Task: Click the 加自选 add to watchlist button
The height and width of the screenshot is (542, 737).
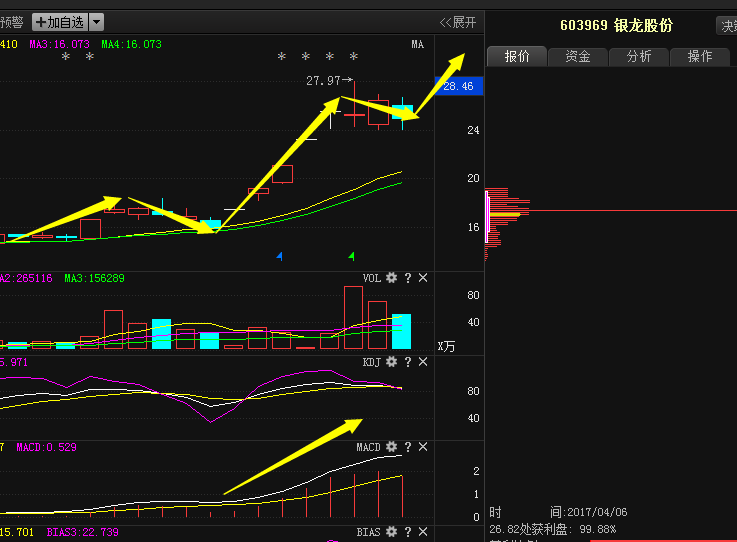Action: click(60, 22)
